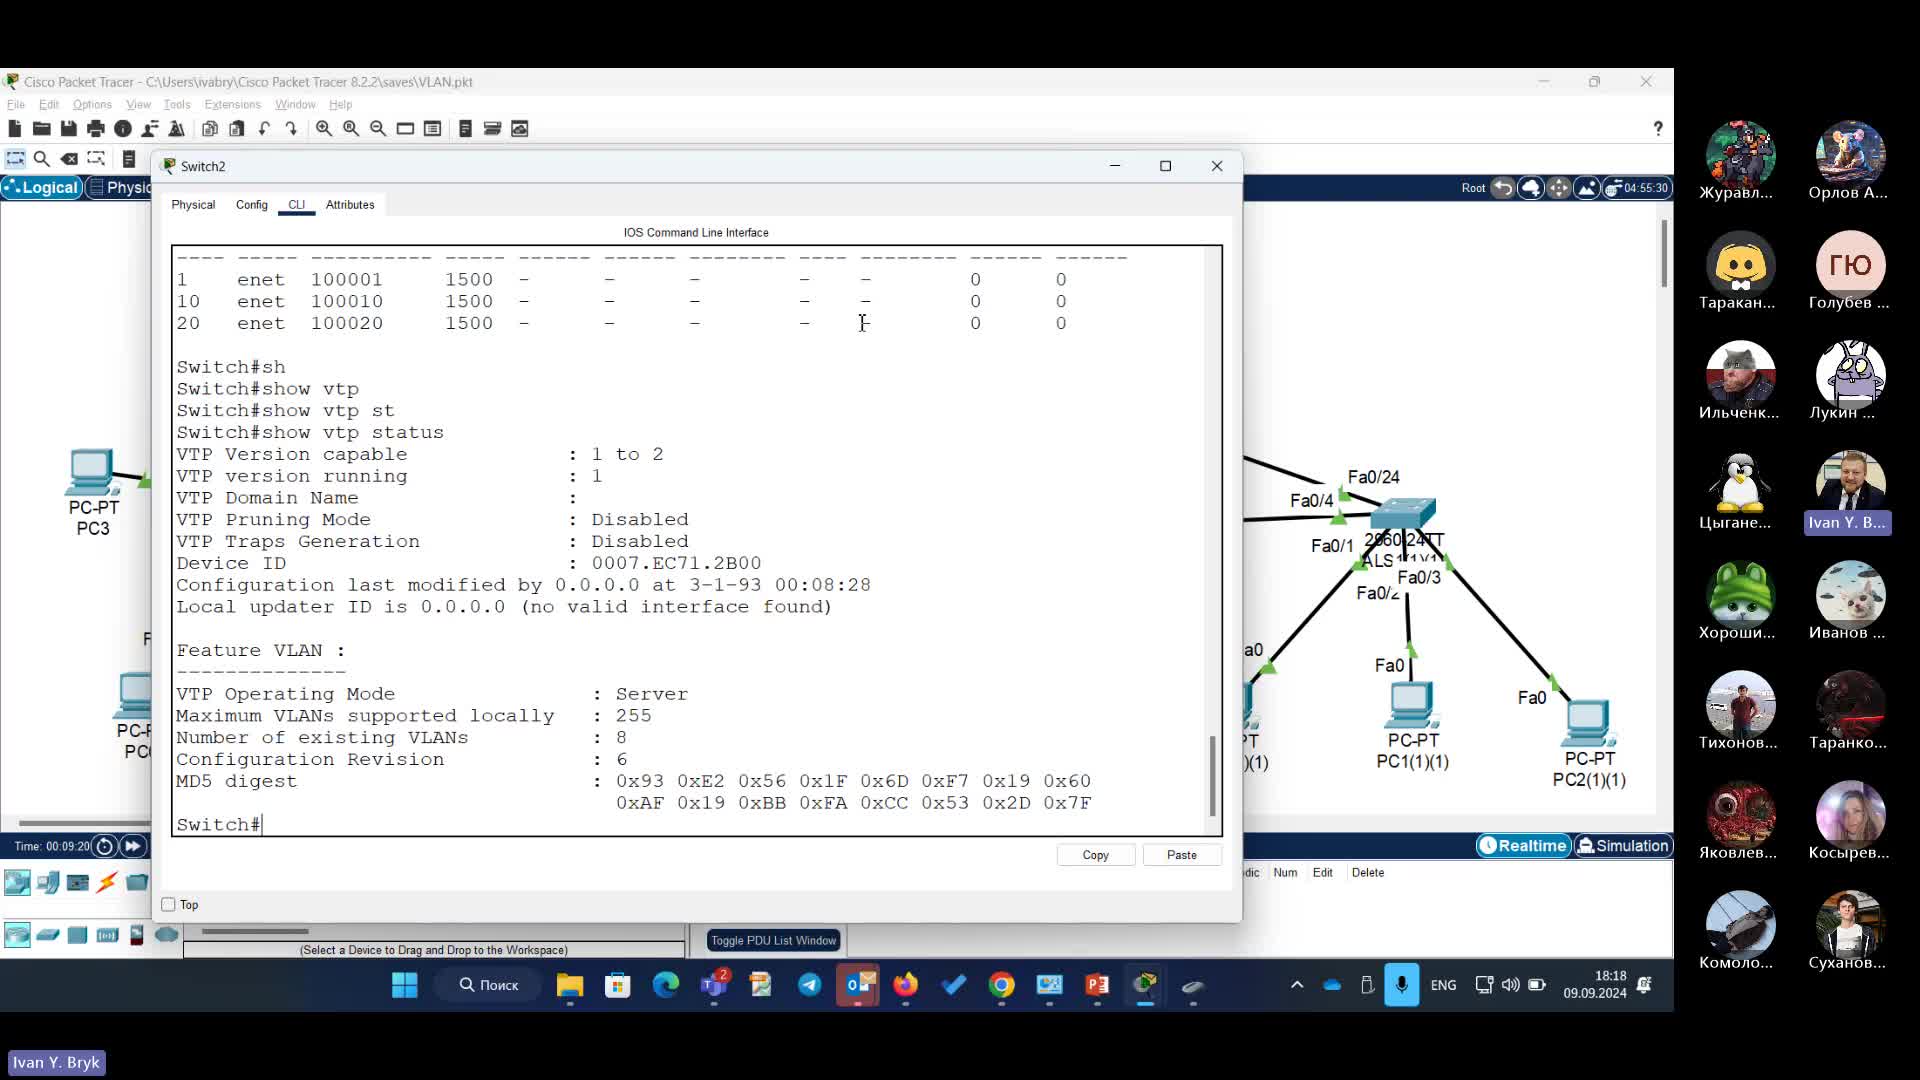Viewport: 1920px width, 1080px height.
Task: Switch to Realtime mode
Action: pyautogui.click(x=1523, y=845)
